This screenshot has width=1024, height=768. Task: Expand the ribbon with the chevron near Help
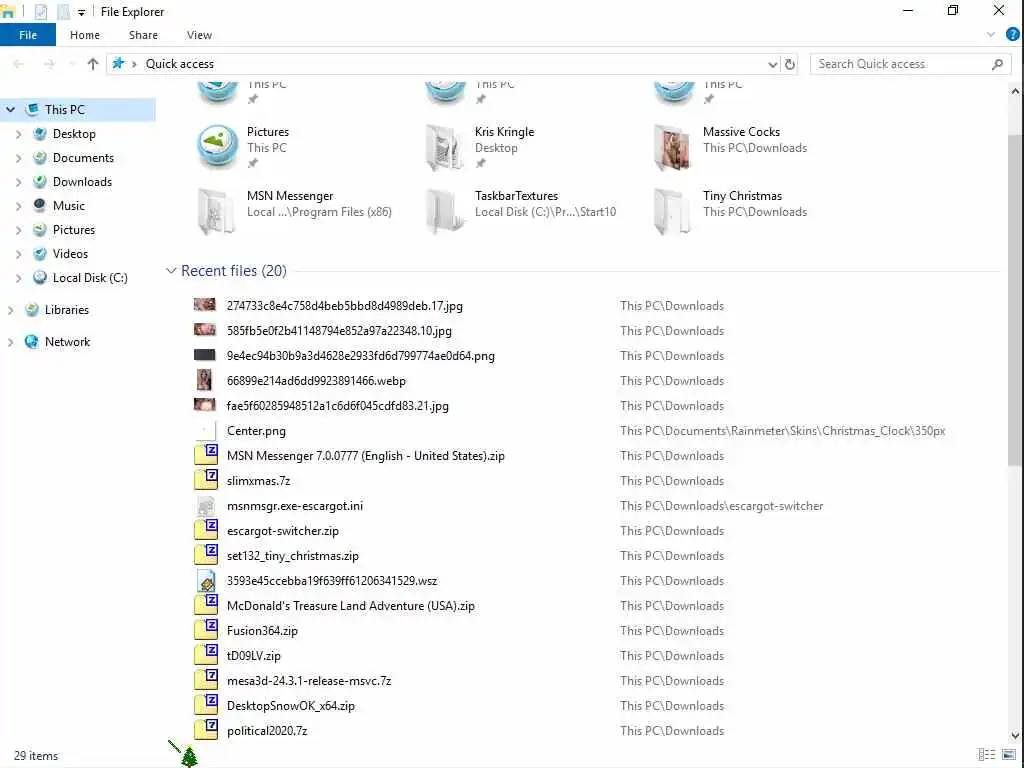tap(991, 35)
